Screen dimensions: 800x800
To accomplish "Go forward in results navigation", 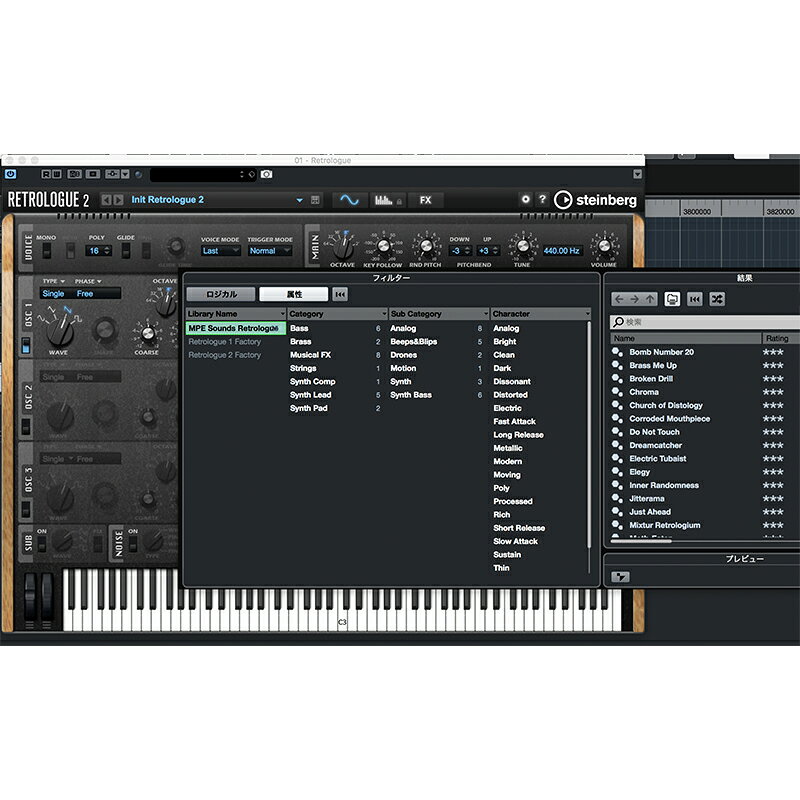I will (634, 299).
